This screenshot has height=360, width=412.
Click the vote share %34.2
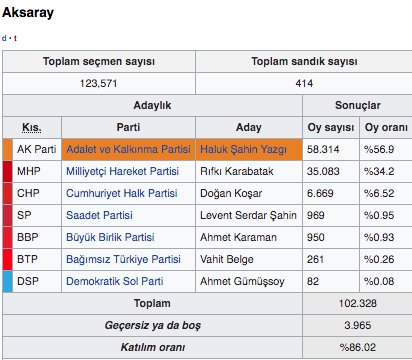(379, 171)
